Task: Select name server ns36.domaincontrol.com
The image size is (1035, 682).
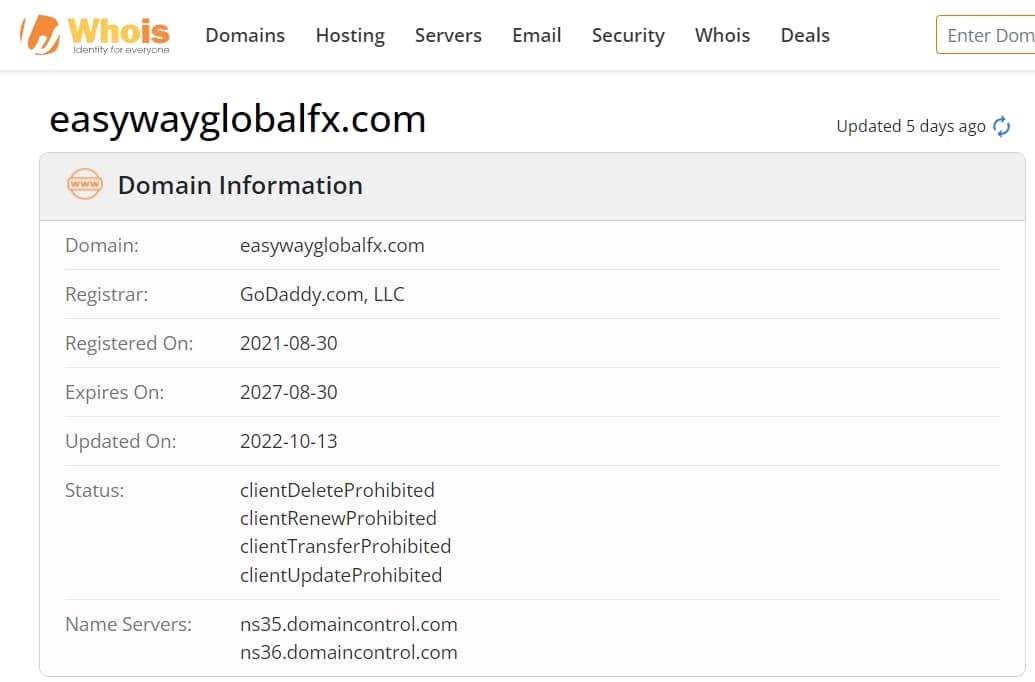Action: [x=349, y=652]
